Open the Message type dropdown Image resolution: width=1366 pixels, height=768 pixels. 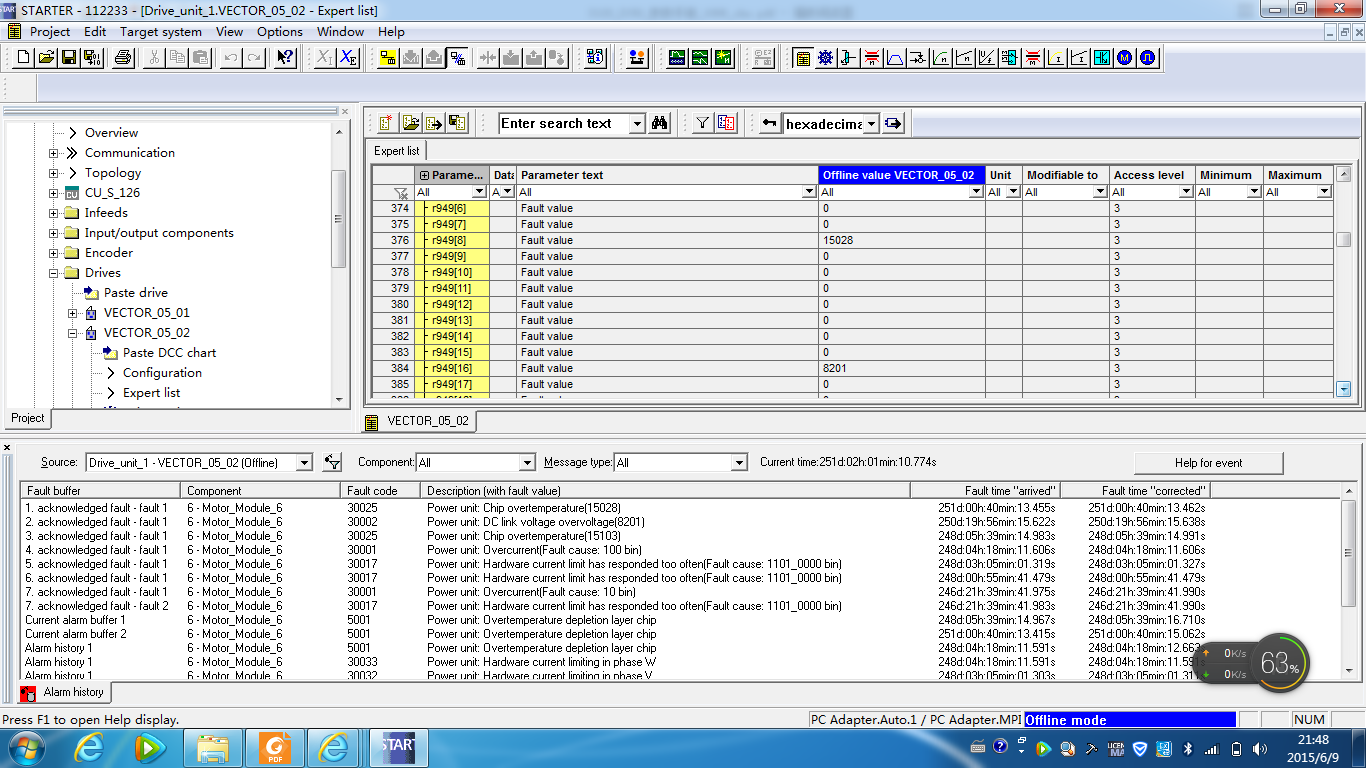pos(739,463)
